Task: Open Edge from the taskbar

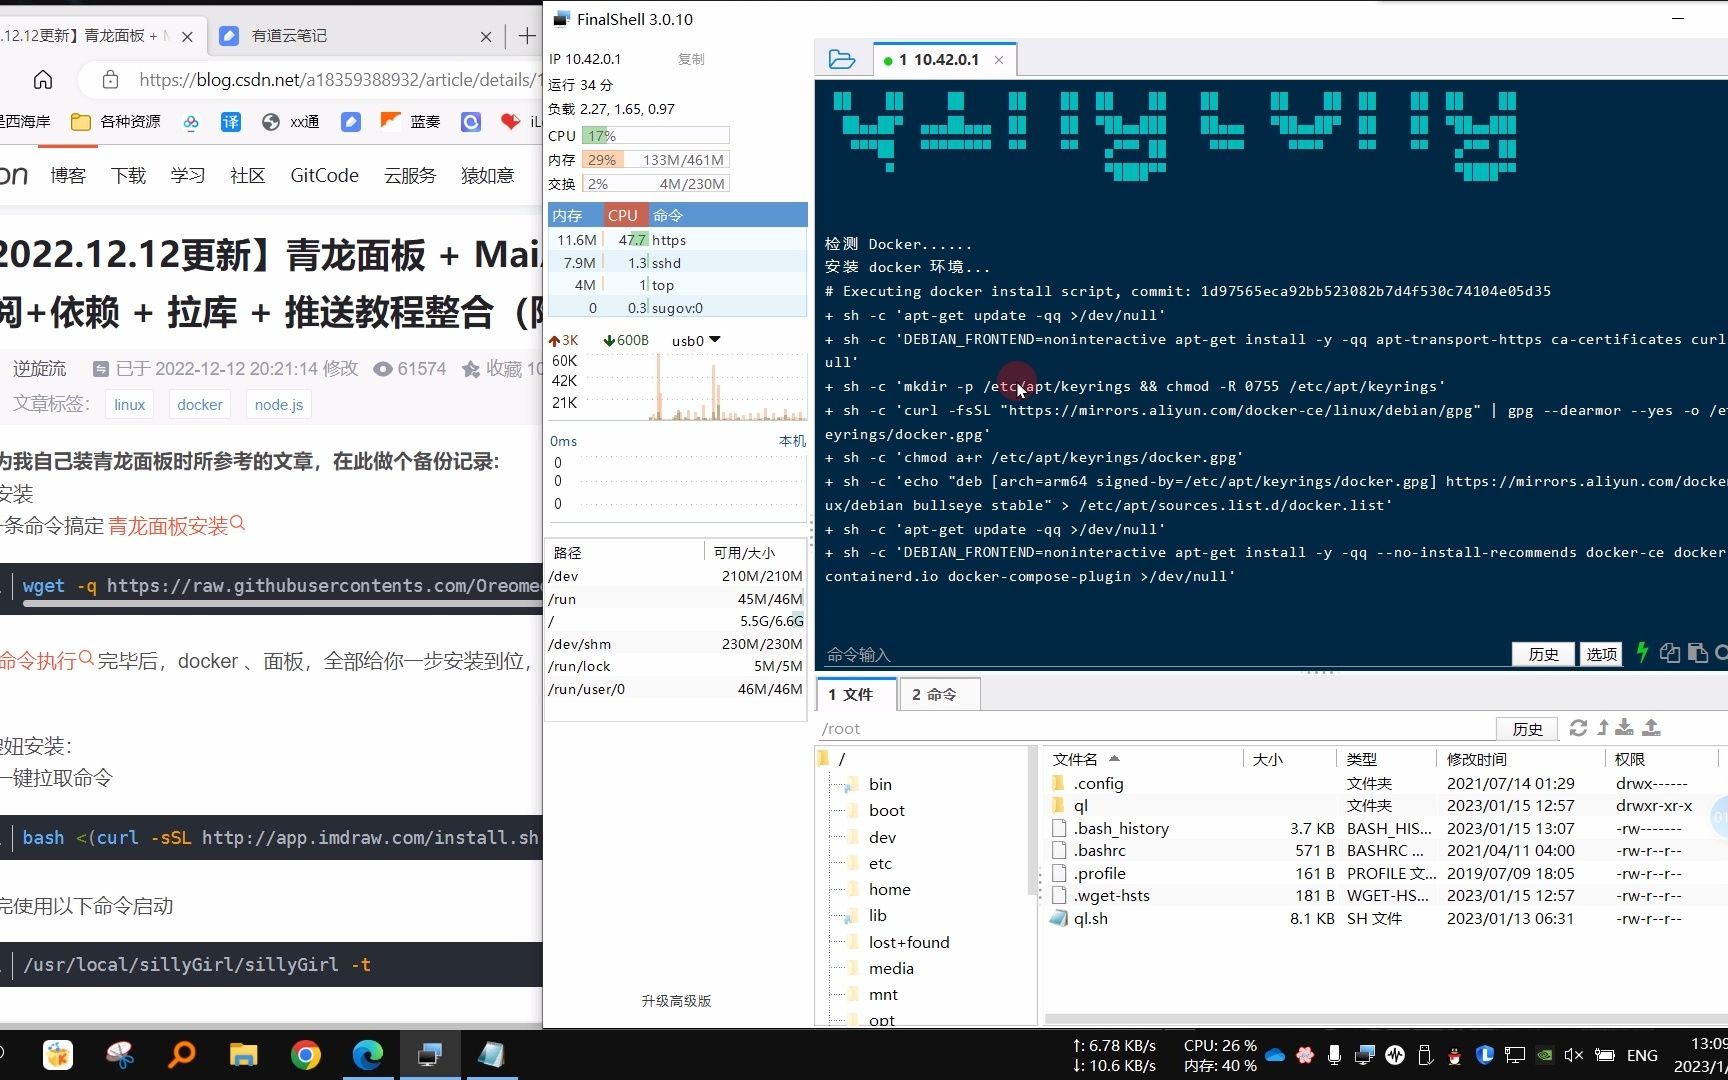Action: pos(367,1055)
